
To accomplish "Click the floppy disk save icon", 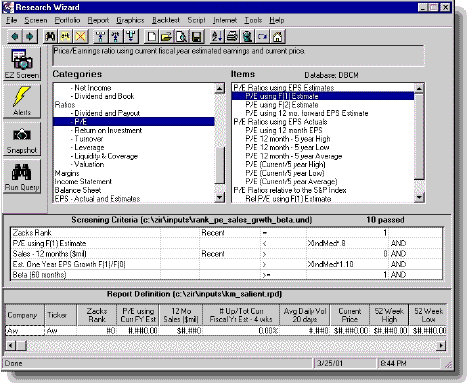I will coord(197,36).
